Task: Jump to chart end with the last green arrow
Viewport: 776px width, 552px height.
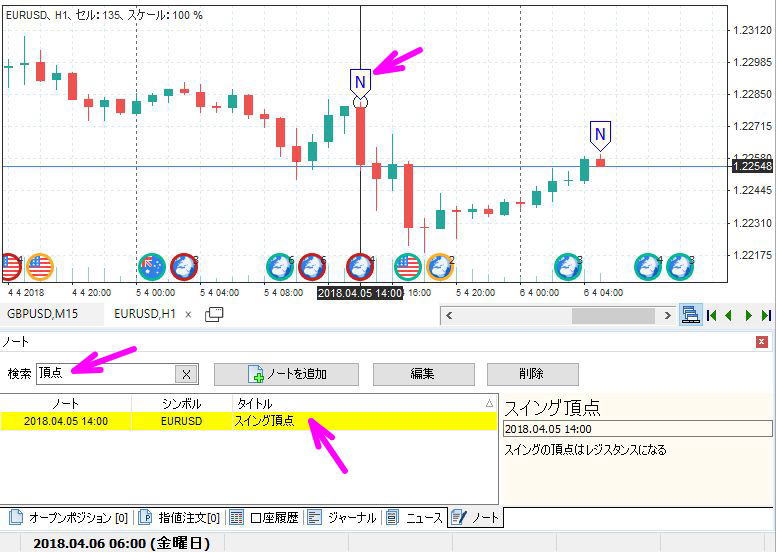Action: pos(766,315)
